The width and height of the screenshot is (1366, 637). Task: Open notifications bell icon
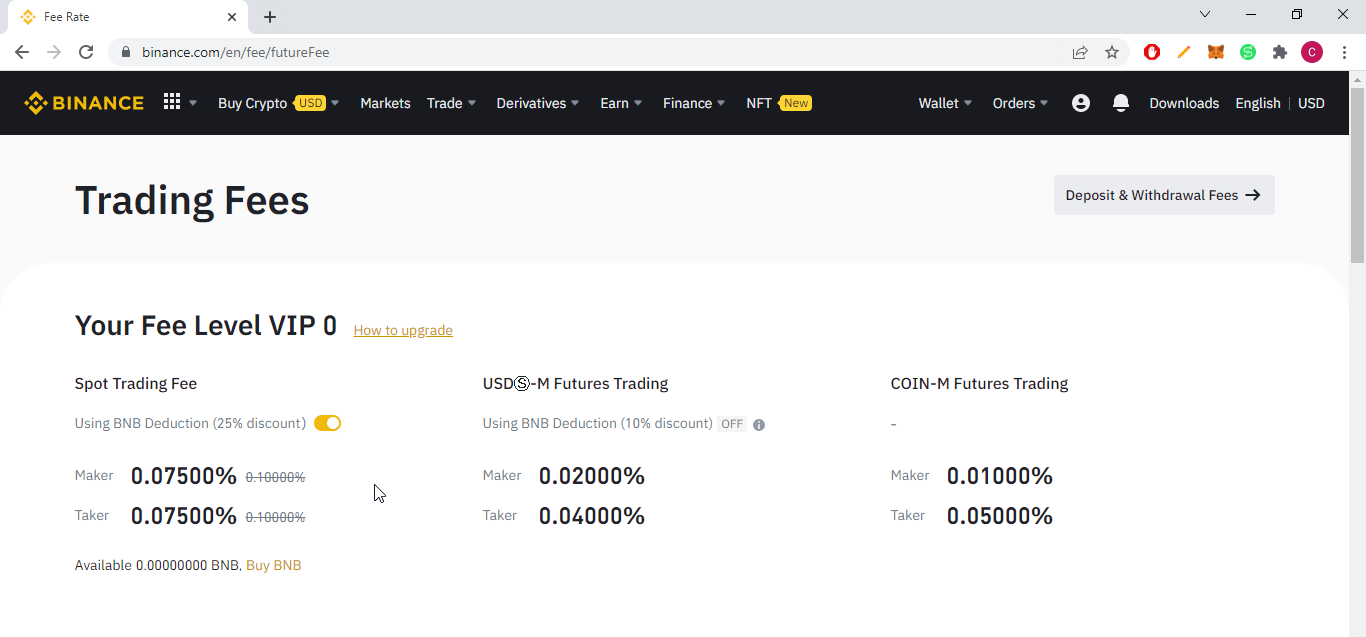click(x=1121, y=103)
